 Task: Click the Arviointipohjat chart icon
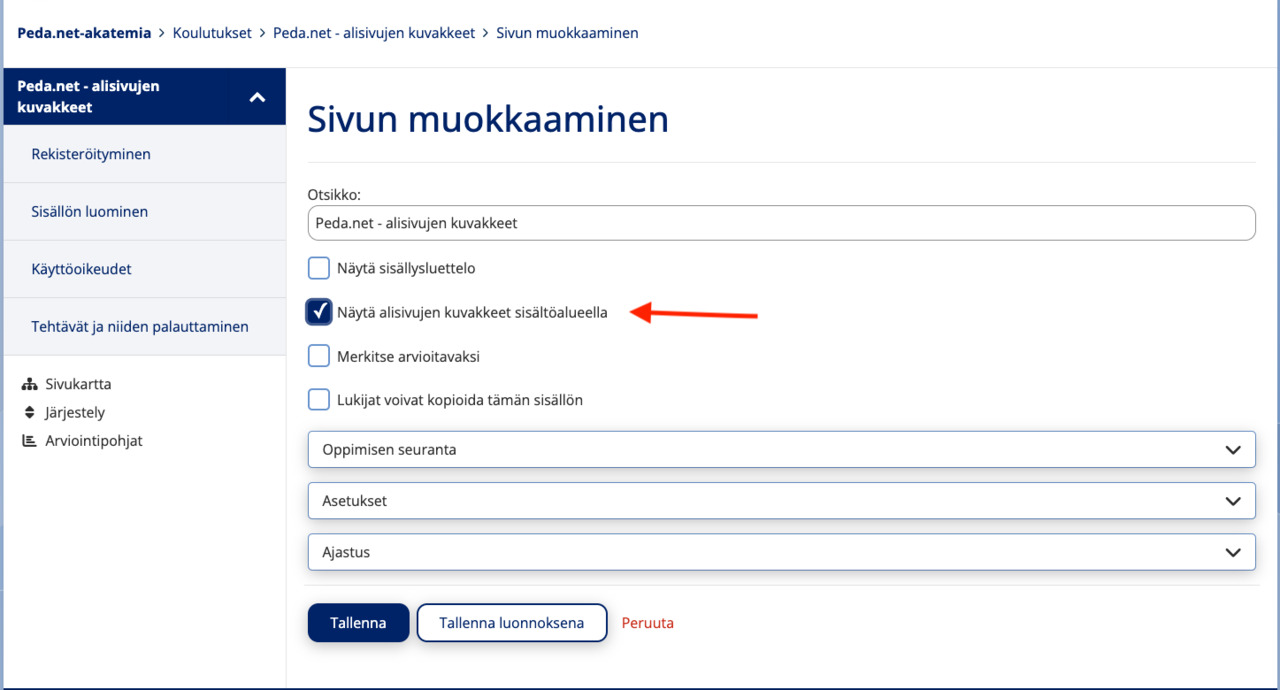(29, 440)
